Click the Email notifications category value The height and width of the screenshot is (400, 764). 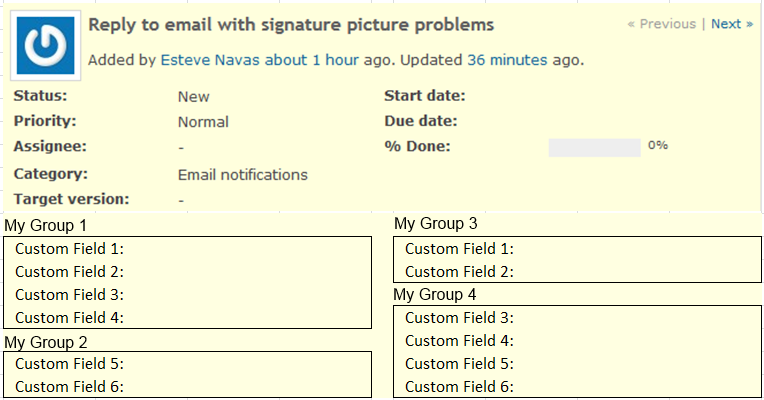click(x=243, y=175)
